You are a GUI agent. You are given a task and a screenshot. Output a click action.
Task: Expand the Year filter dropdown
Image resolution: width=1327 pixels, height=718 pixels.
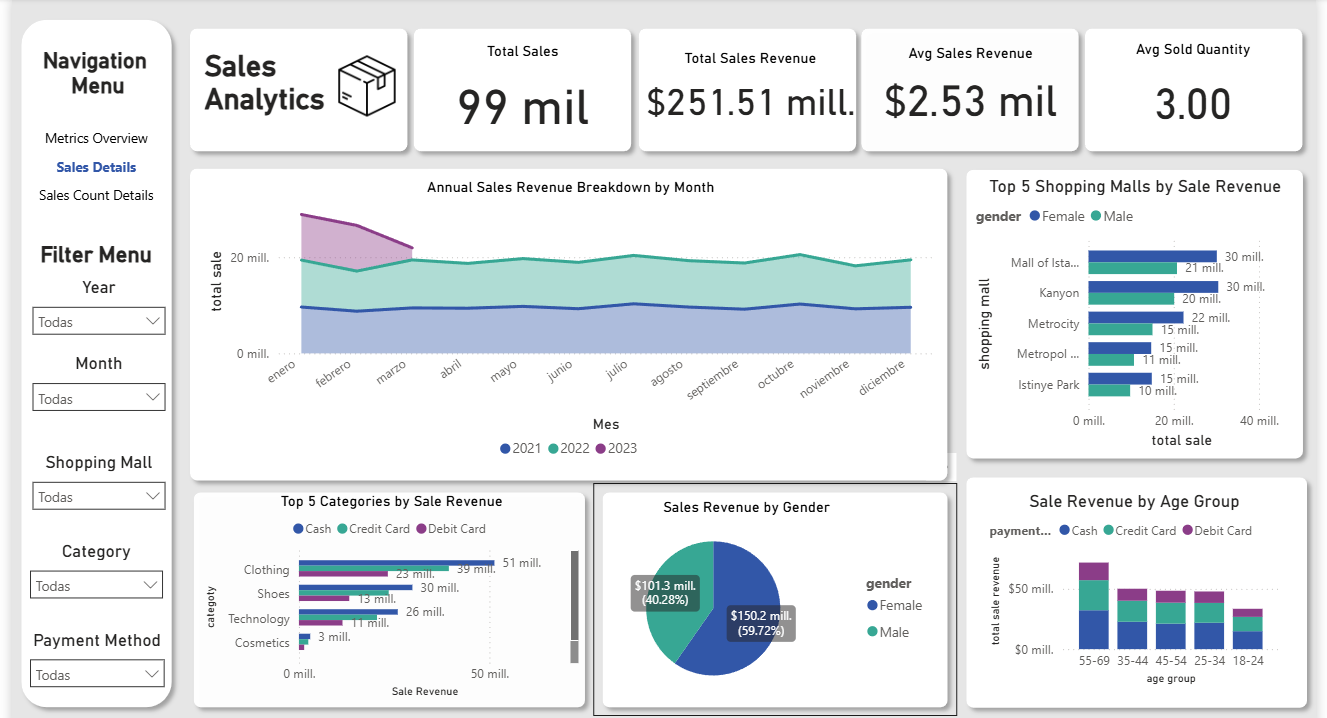pos(98,321)
